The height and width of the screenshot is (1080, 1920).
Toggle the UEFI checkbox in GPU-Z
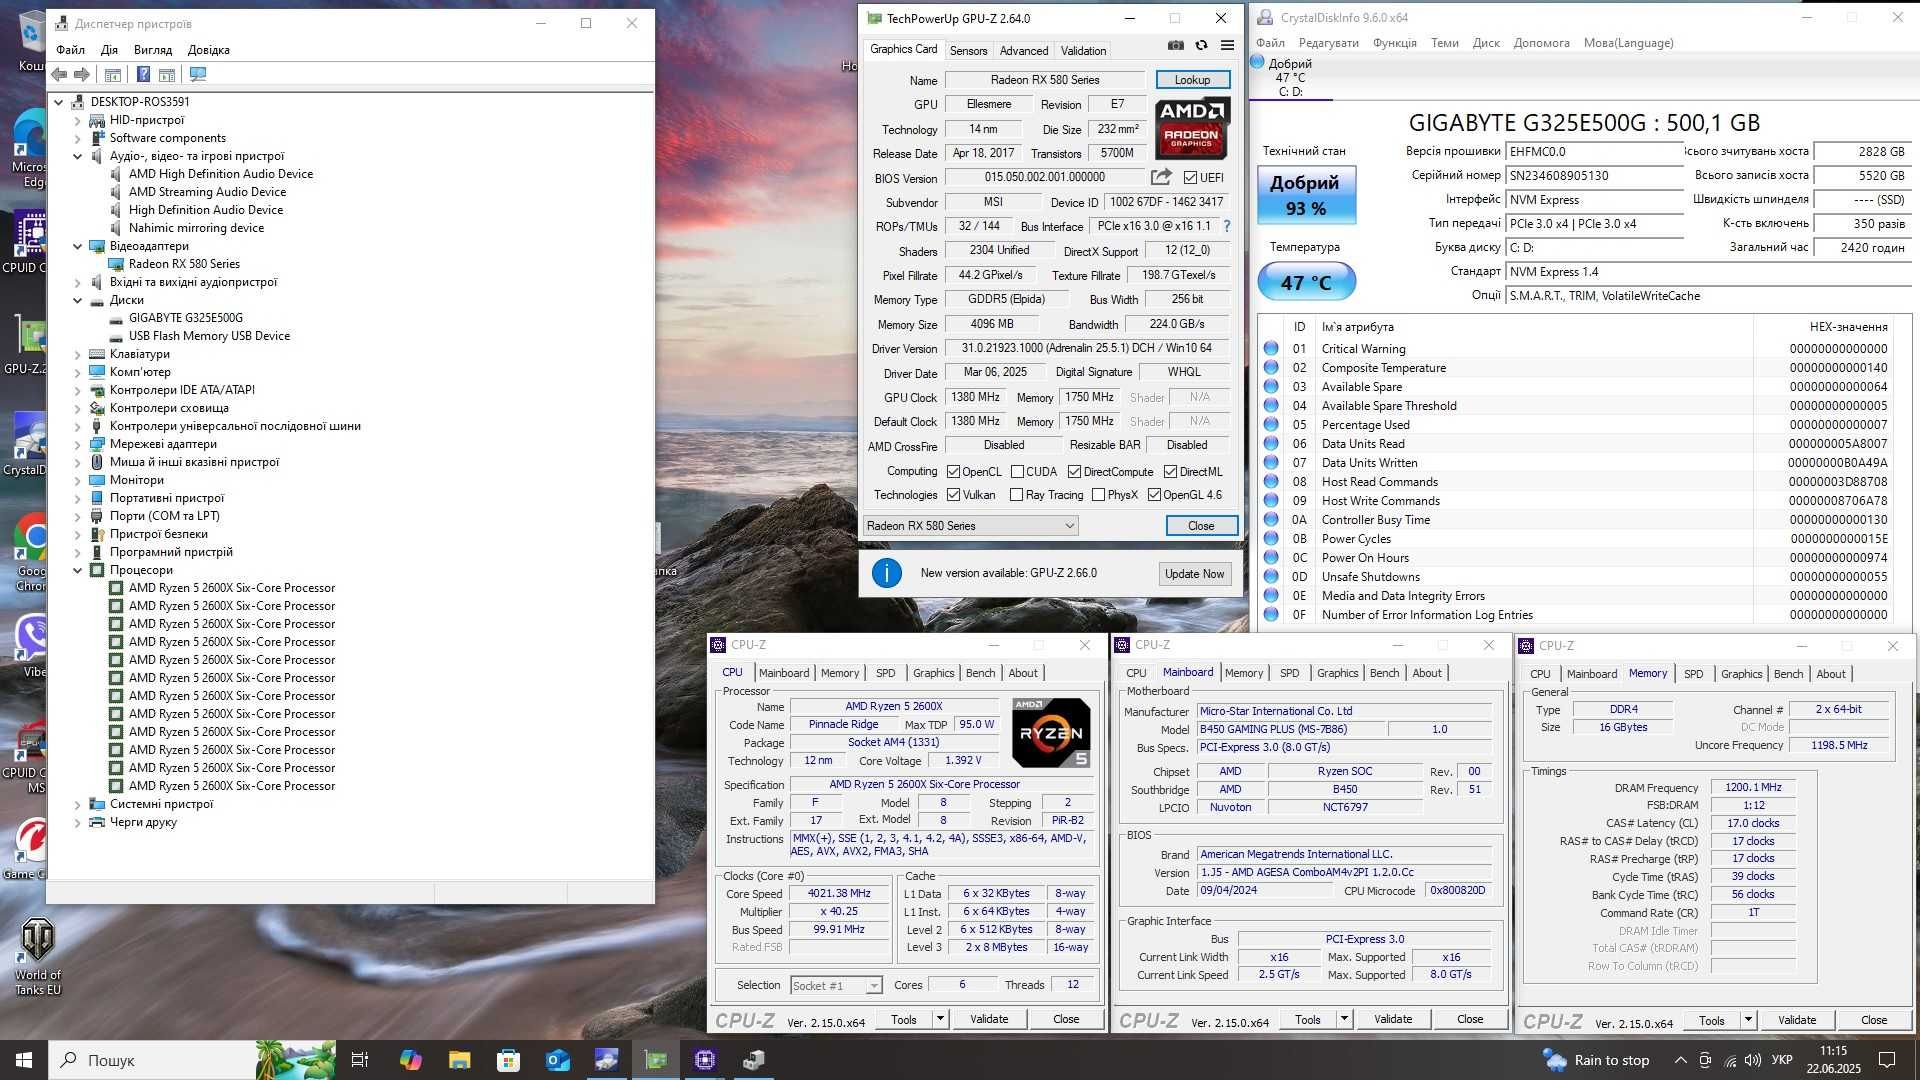tap(1190, 178)
